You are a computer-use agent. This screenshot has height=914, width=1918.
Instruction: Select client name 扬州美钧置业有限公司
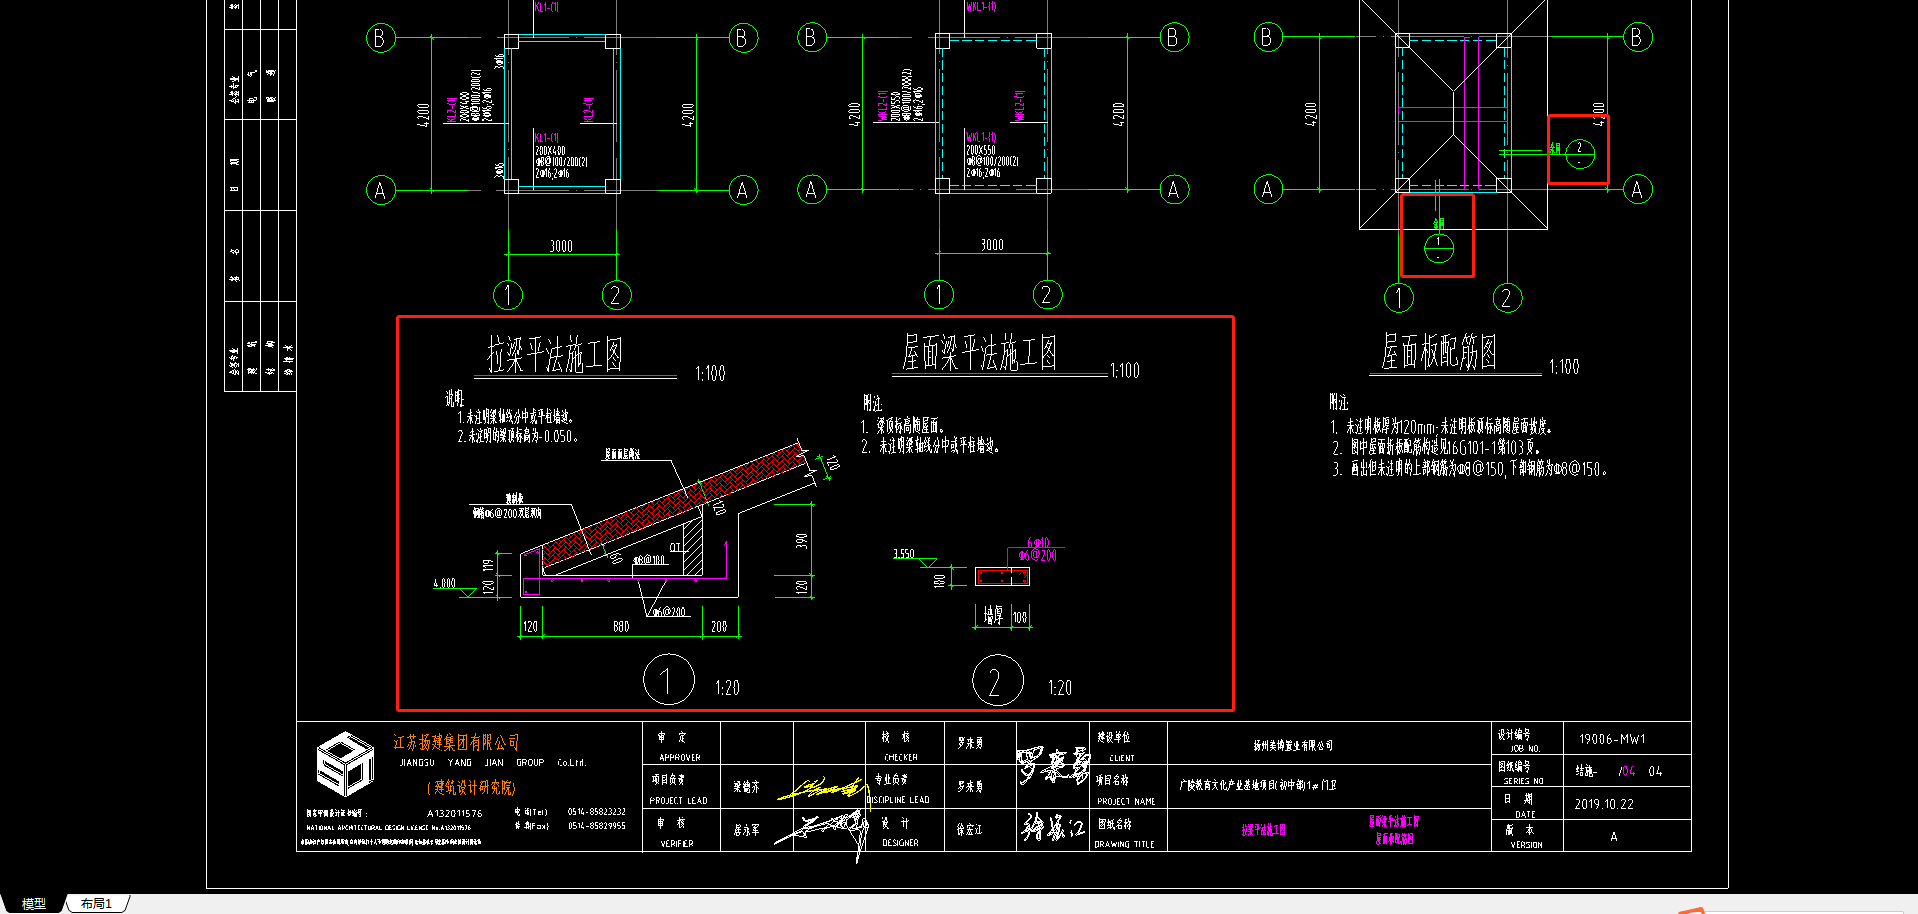(x=1293, y=745)
